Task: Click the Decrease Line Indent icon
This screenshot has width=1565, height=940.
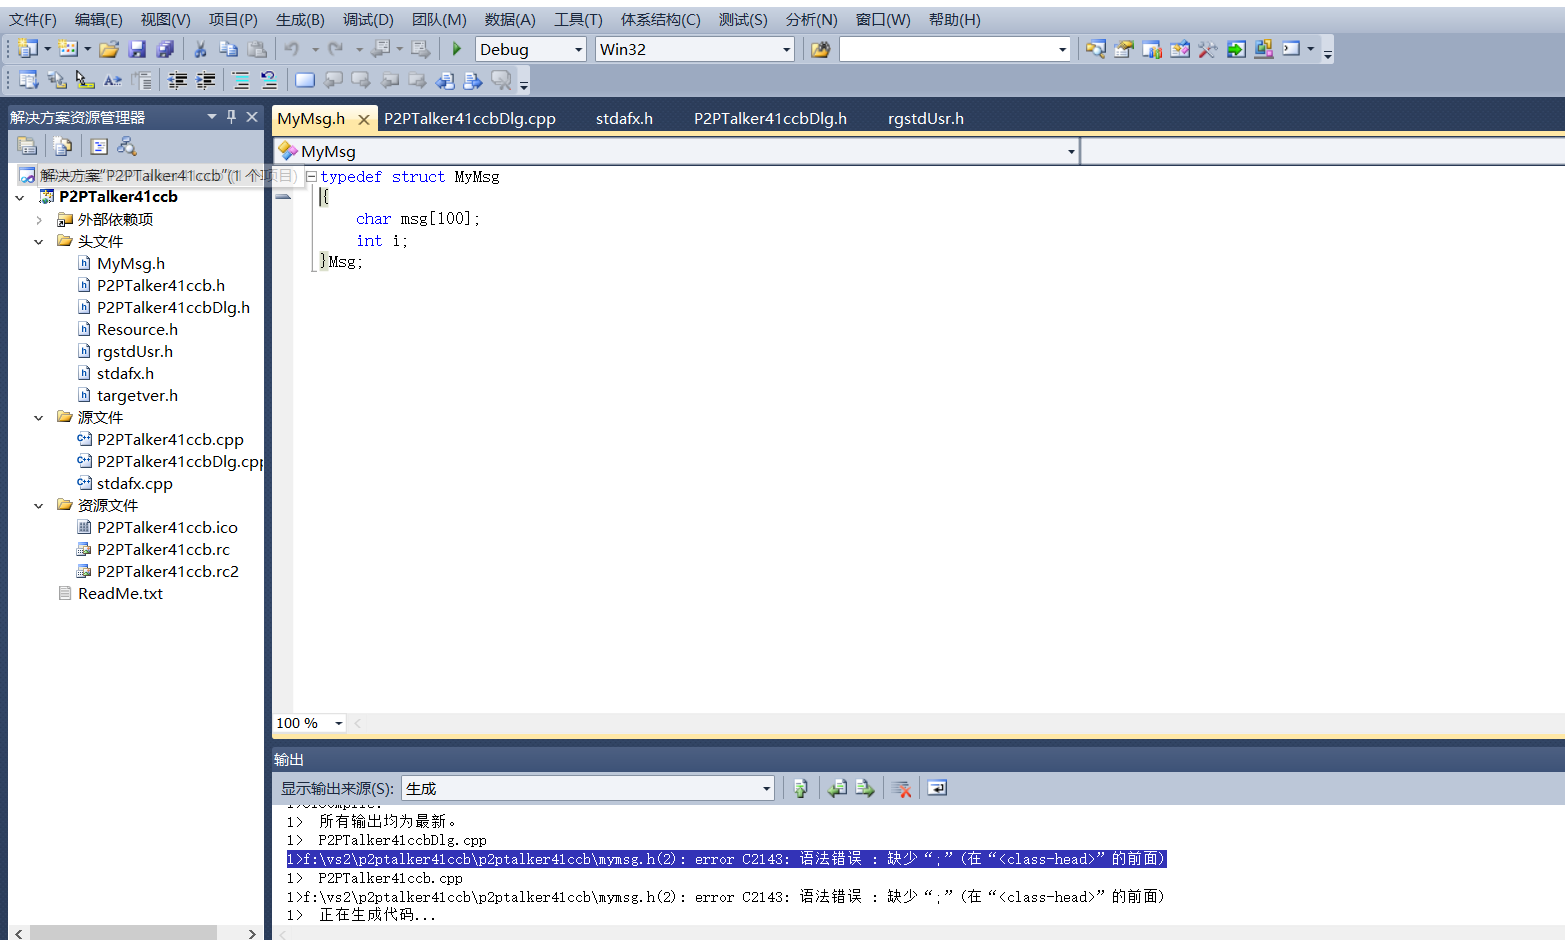Action: (178, 80)
